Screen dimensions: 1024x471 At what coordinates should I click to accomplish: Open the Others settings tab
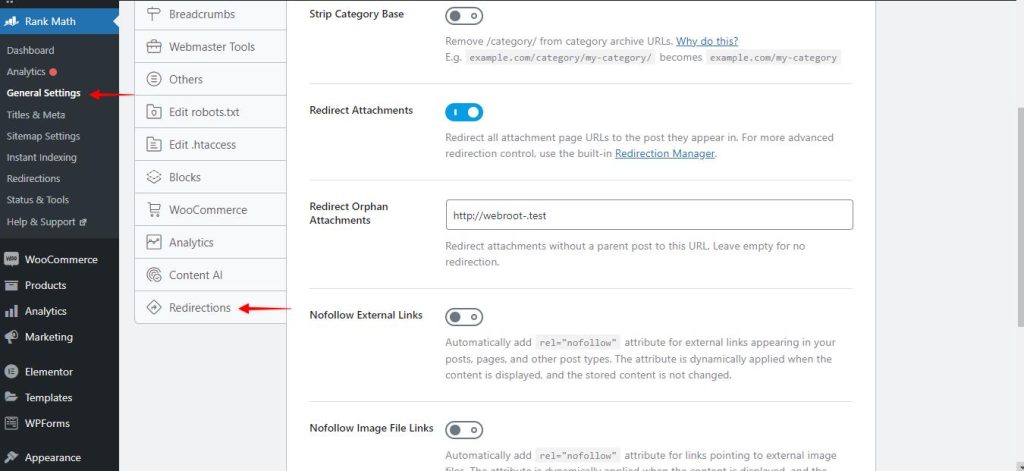(x=186, y=79)
